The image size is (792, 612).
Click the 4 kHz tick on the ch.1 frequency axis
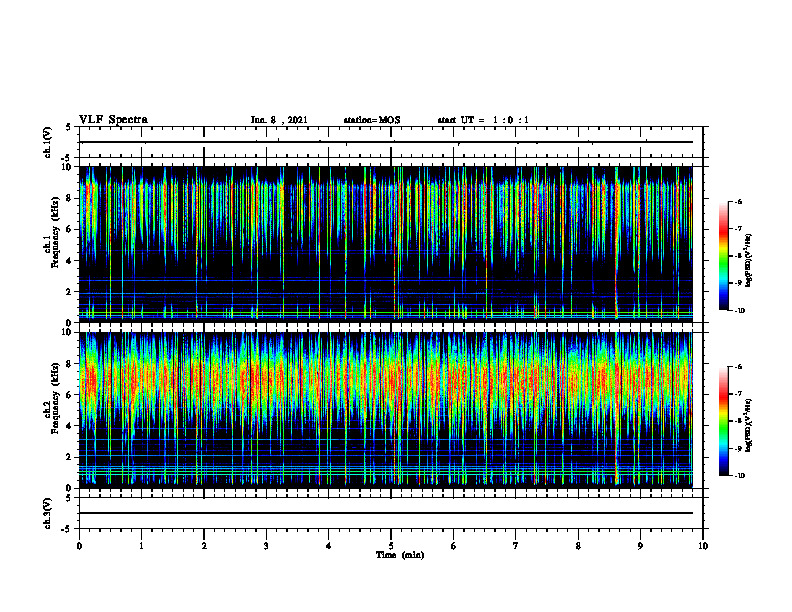(x=70, y=261)
